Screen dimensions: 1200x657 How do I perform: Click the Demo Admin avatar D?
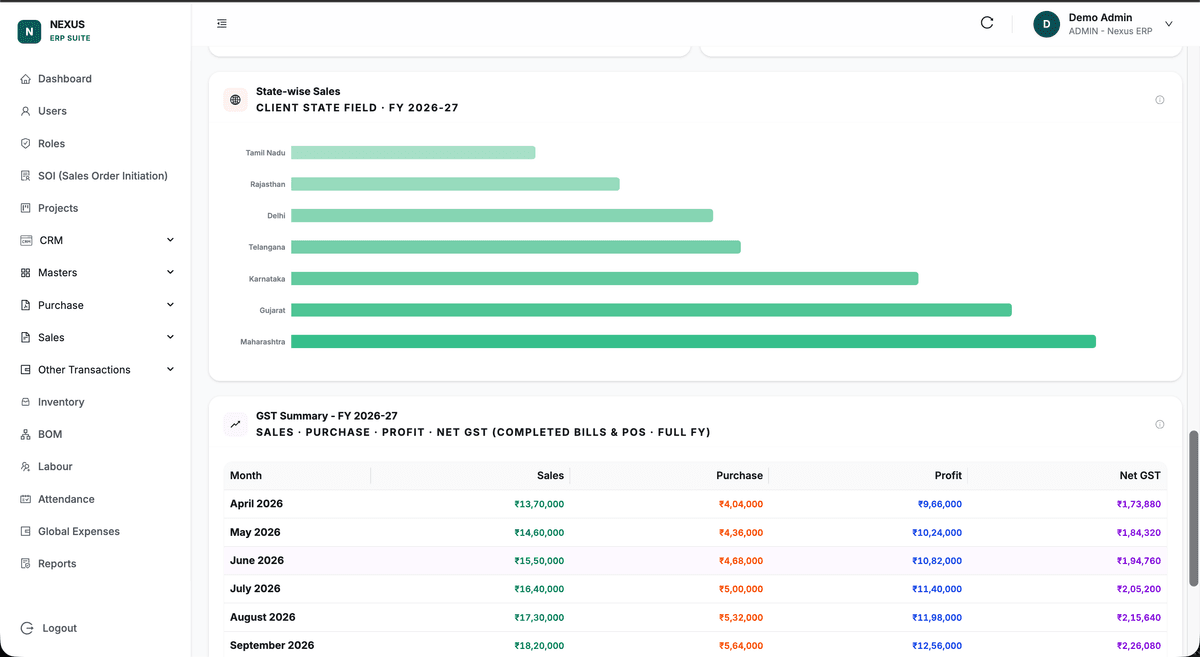[1046, 24]
